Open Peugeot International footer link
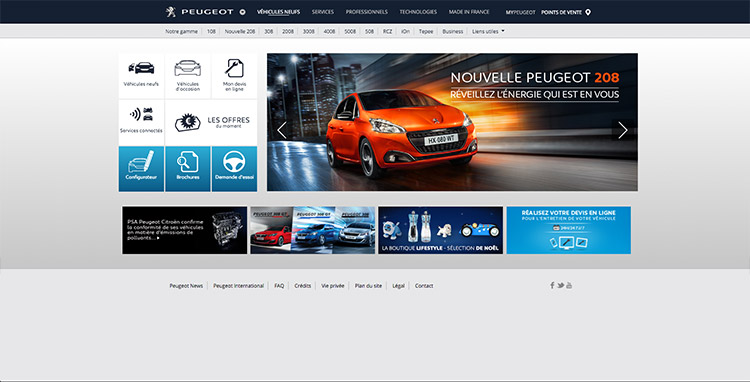 (238, 286)
